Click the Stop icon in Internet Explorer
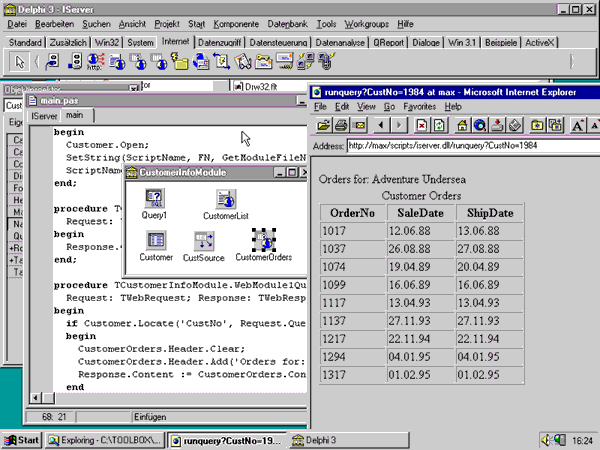Viewport: 600px width, 450px height. 421,125
